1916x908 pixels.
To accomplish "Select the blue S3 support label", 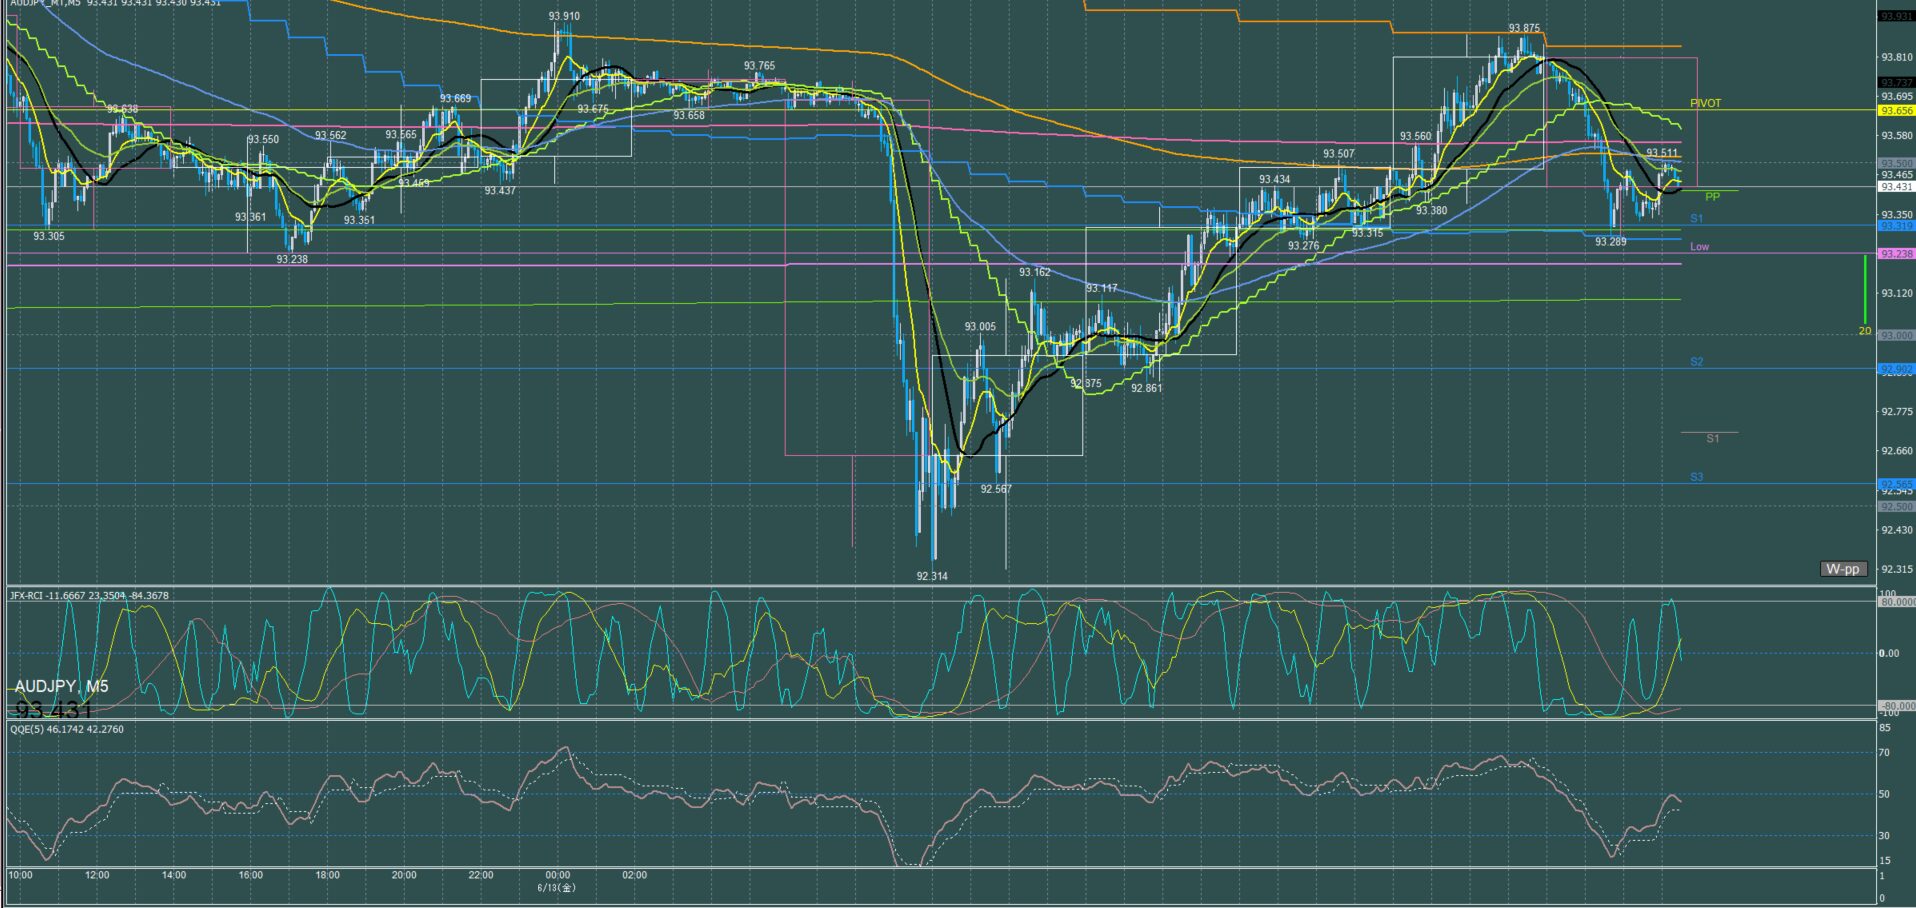I will (x=1696, y=477).
